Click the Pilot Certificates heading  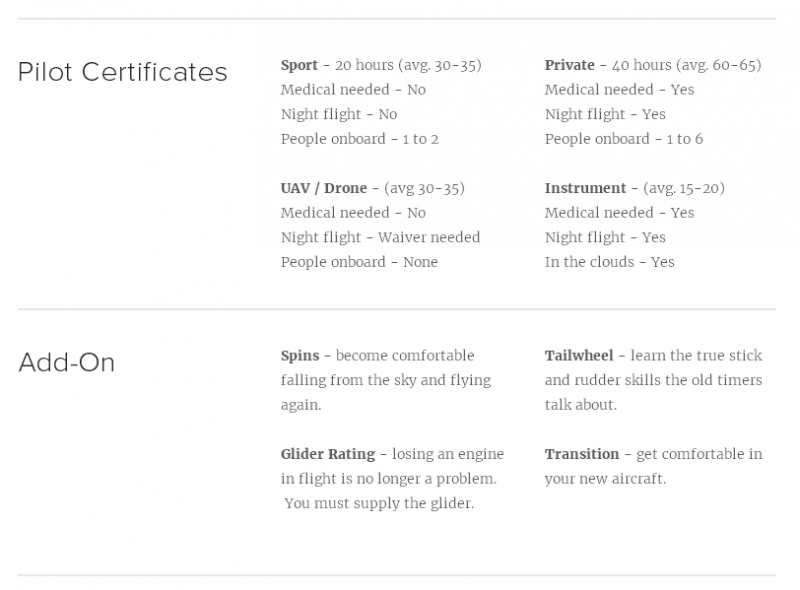[122, 72]
